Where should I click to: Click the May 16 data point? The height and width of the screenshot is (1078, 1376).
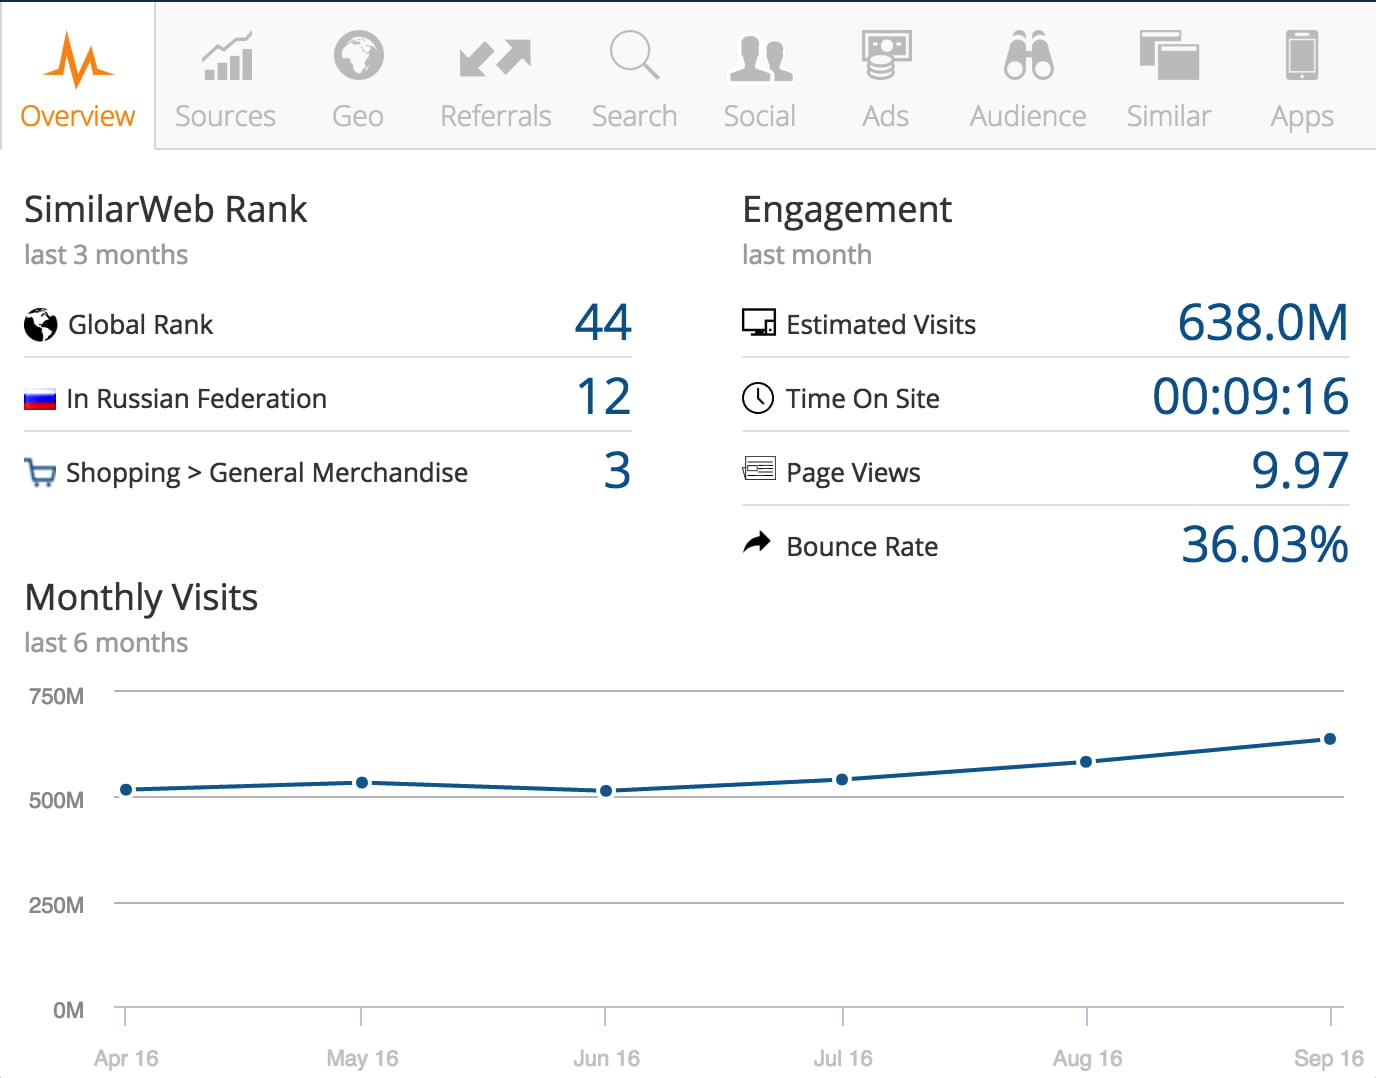[x=362, y=783]
